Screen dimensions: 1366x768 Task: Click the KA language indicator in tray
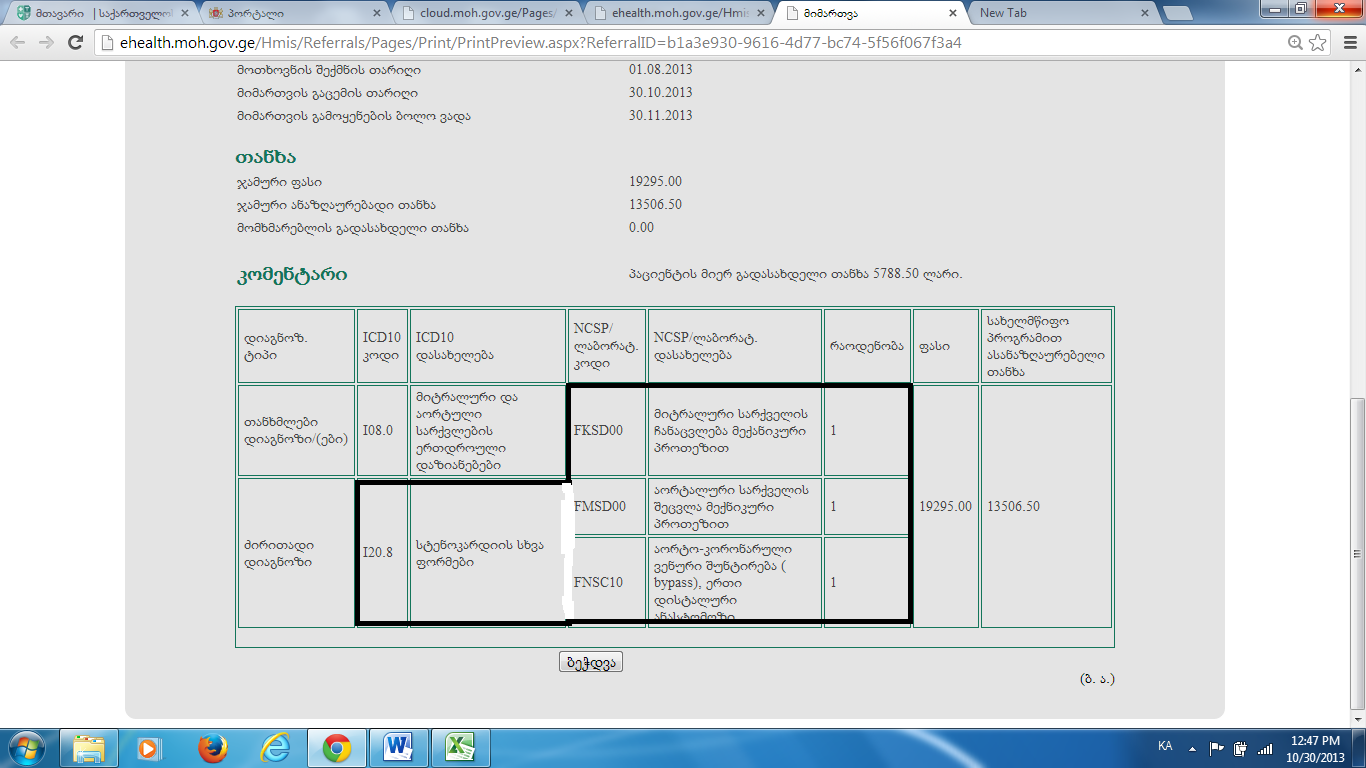pyautogui.click(x=1164, y=747)
